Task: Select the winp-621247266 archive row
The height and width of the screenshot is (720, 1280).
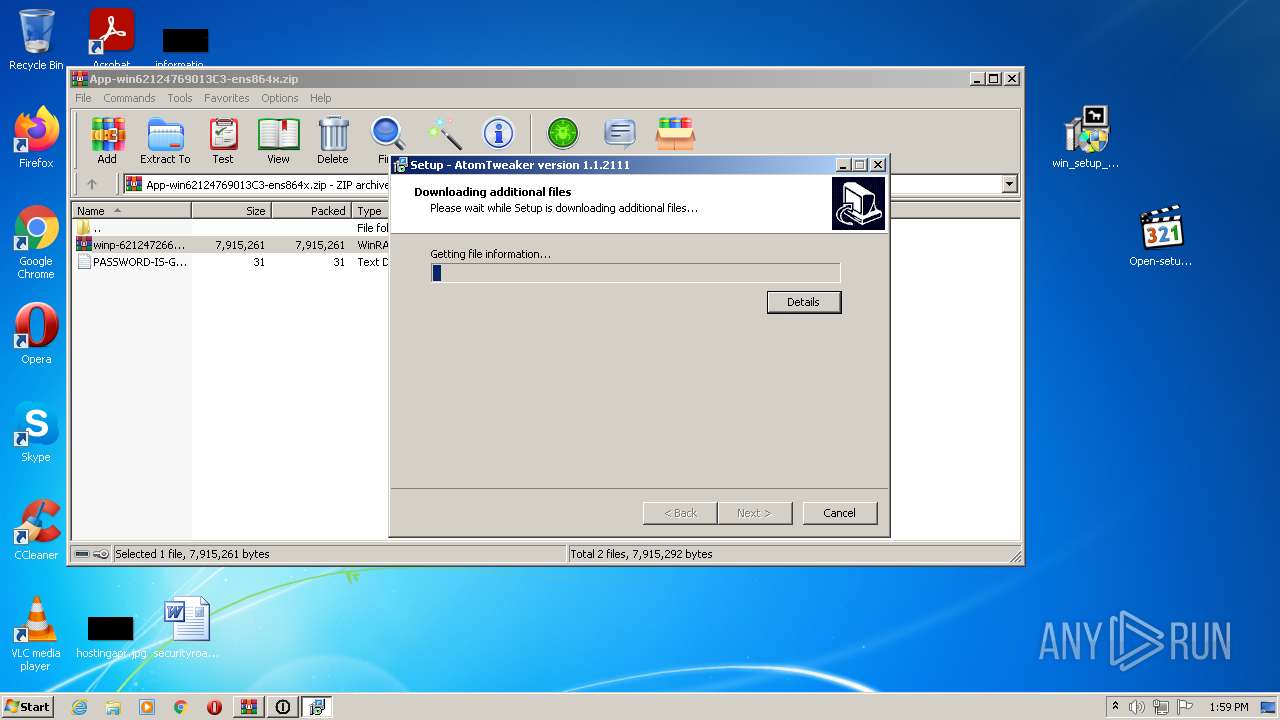Action: (x=232, y=245)
